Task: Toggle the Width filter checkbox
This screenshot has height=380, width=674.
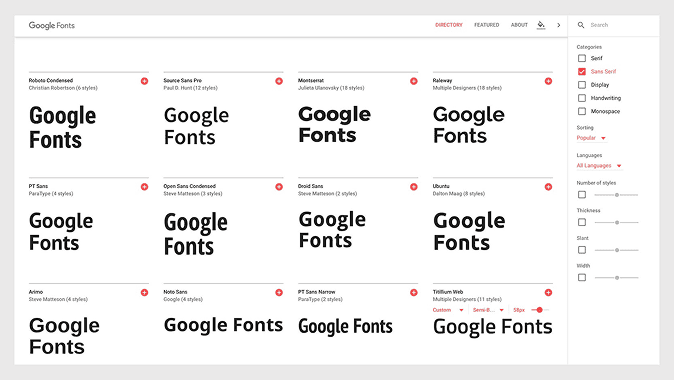Action: 582,277
